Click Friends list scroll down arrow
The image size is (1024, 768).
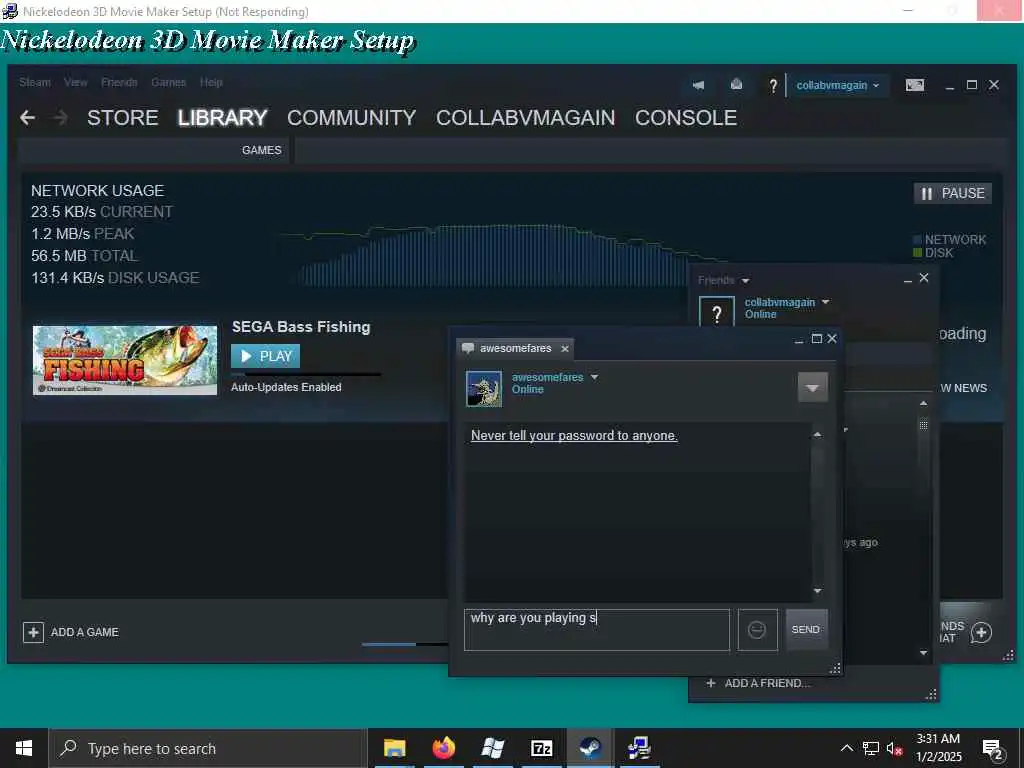(923, 652)
